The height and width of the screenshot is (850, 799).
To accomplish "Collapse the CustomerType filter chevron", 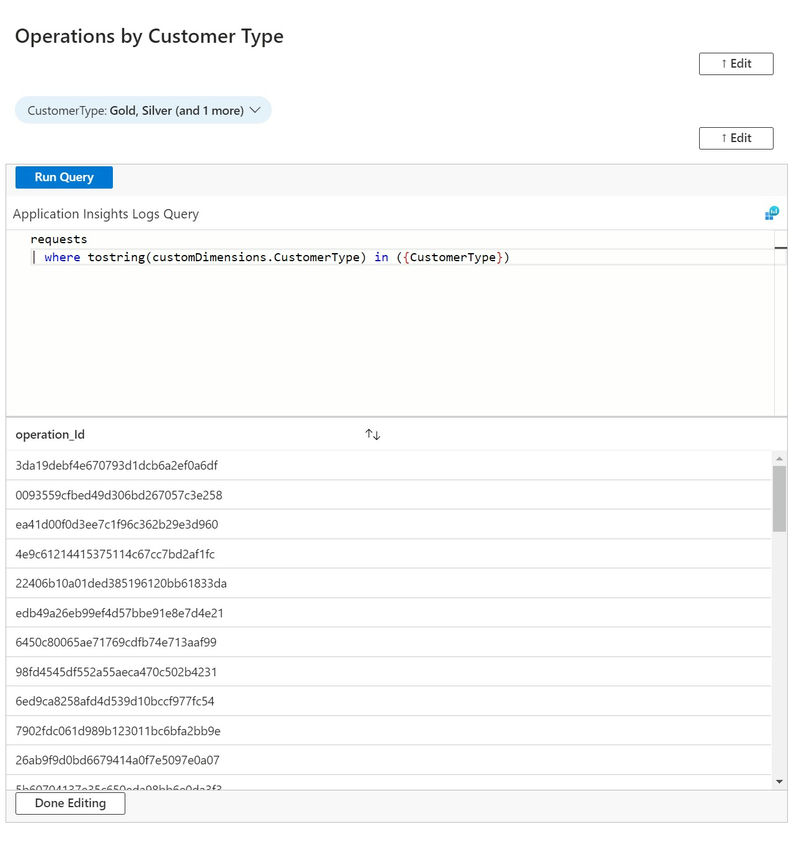I will coord(256,110).
